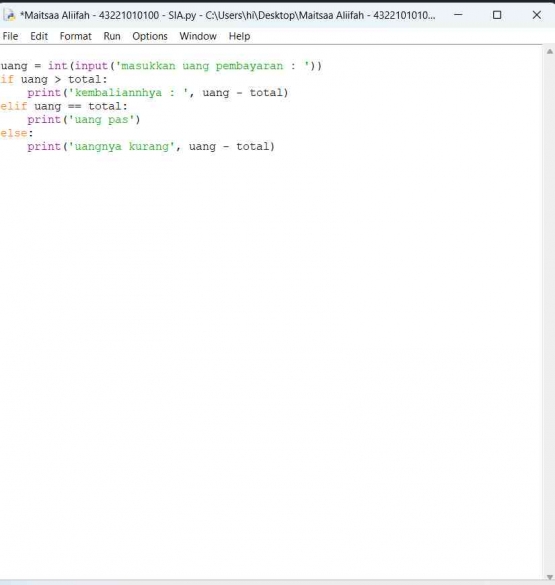Open the File menu
Viewport: 555px width, 585px height.
10,36
